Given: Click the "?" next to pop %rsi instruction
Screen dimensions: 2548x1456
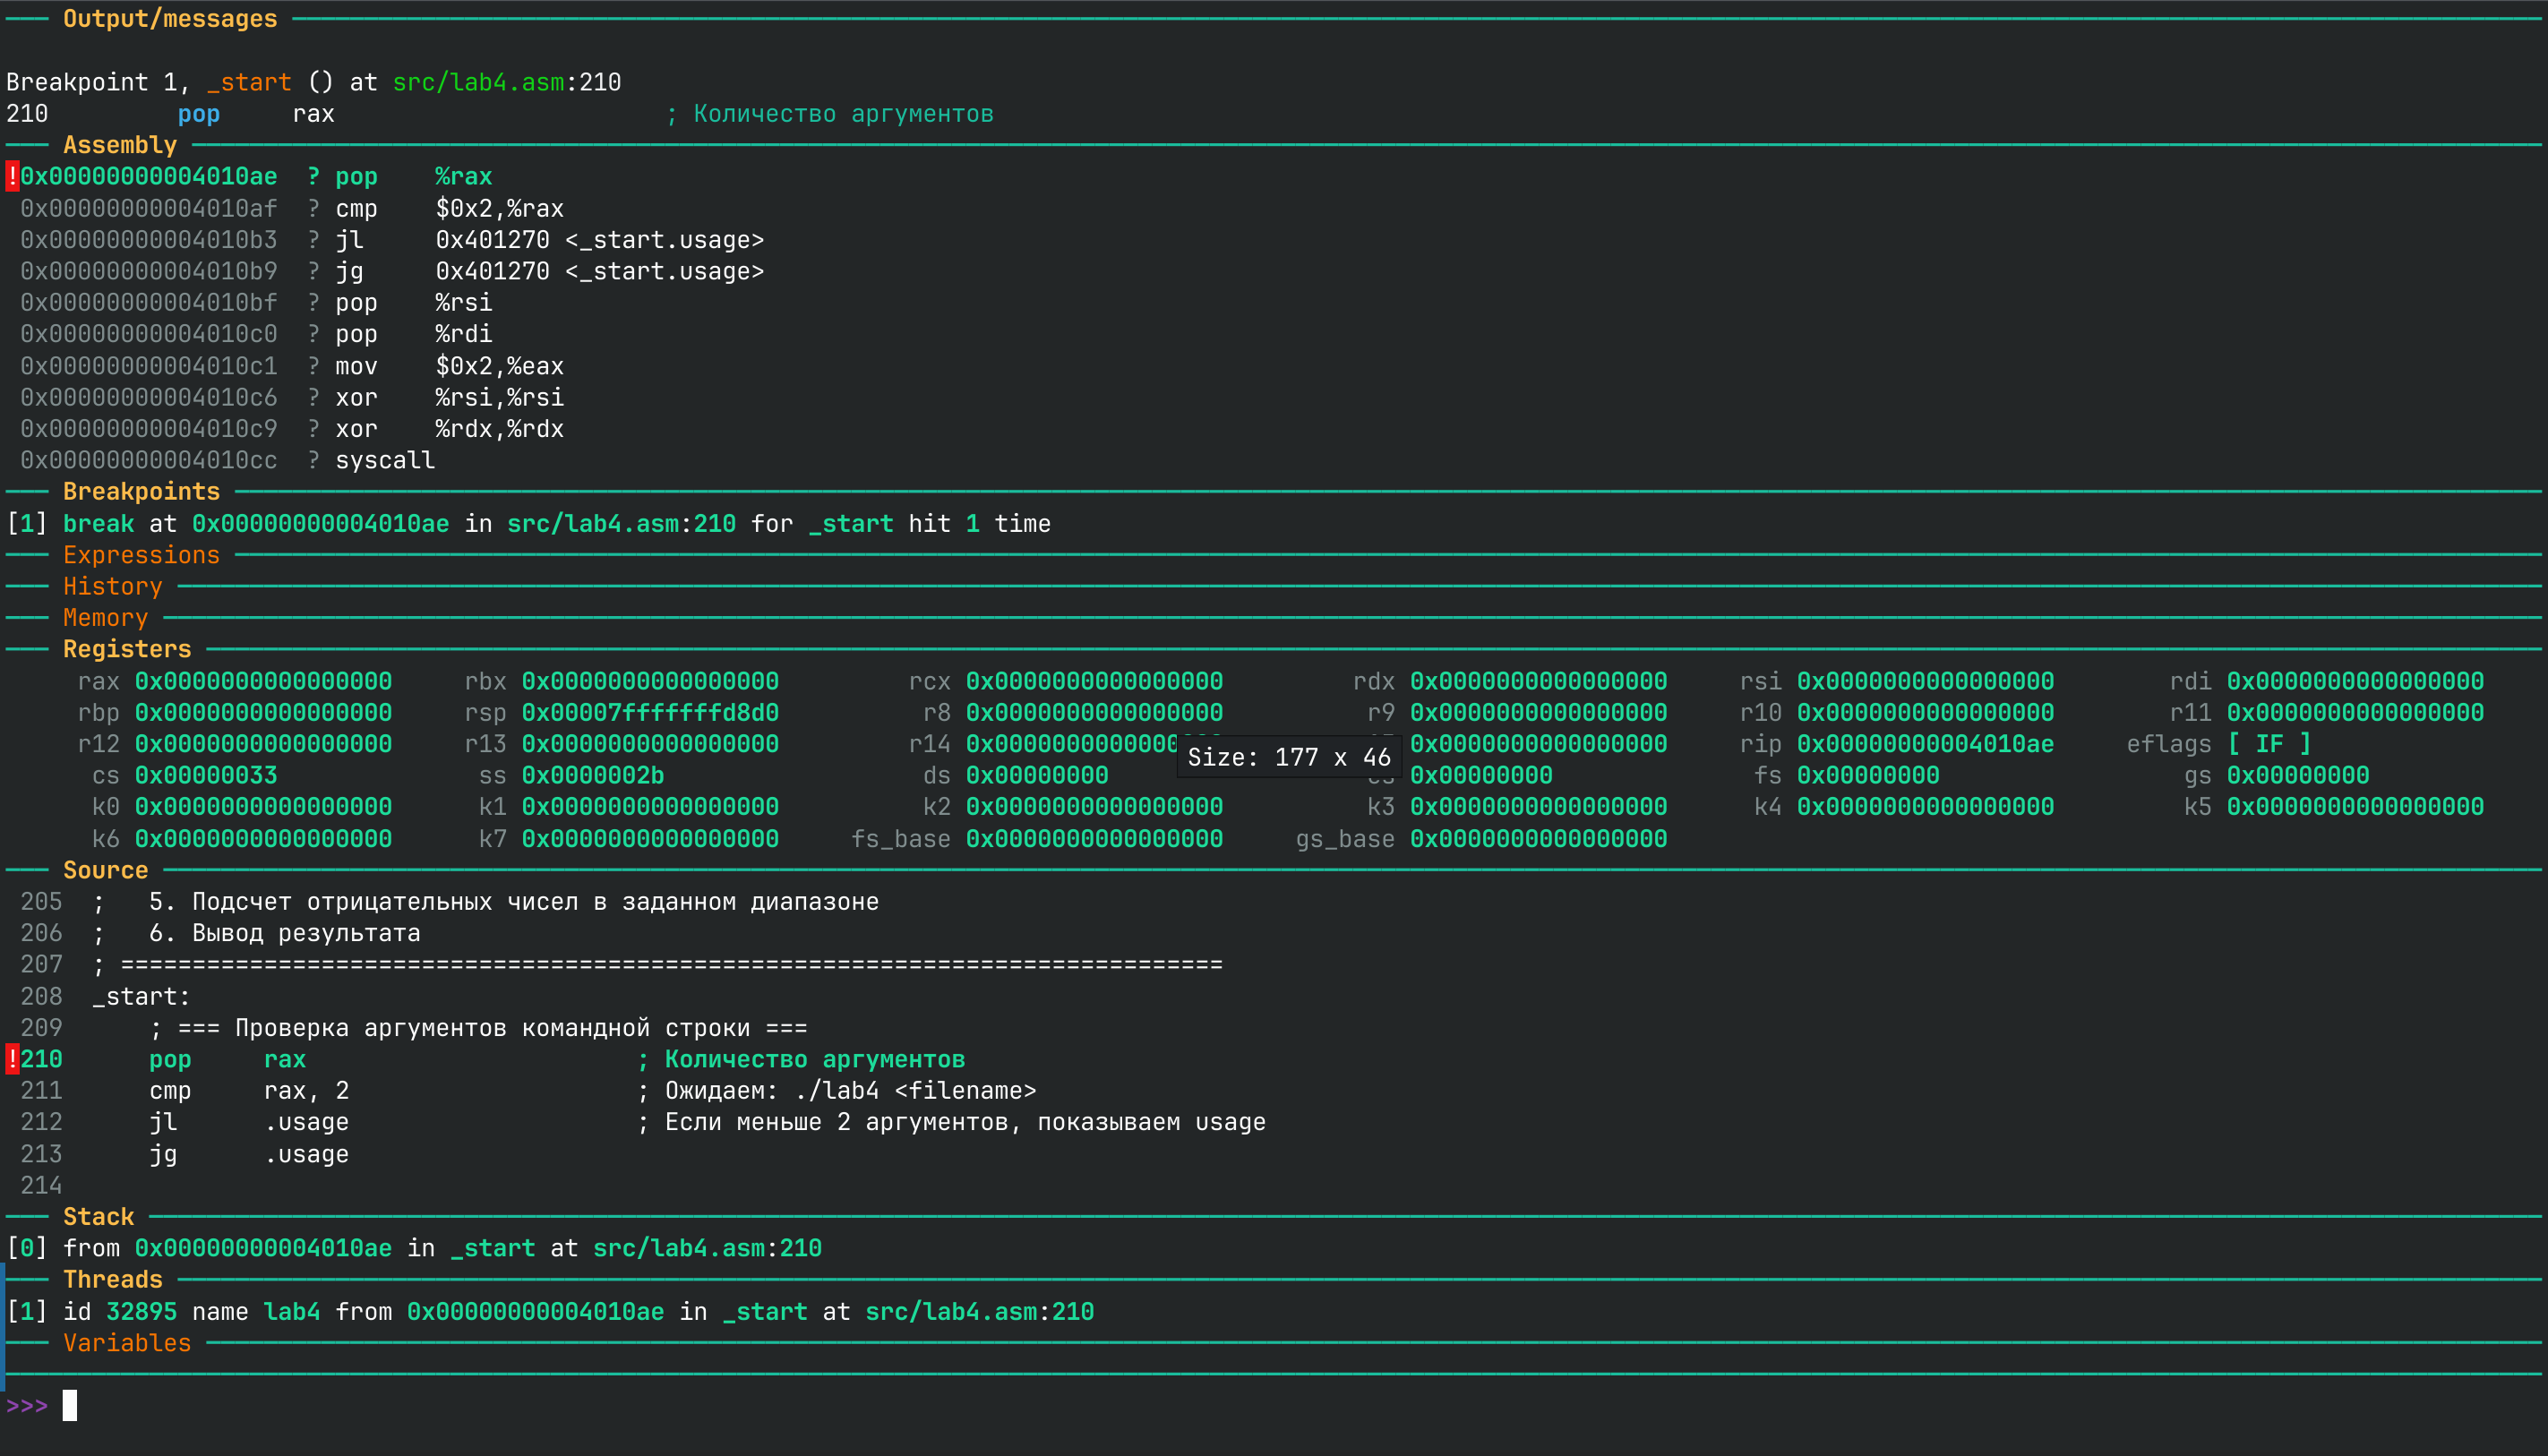Looking at the screenshot, I should [313, 302].
